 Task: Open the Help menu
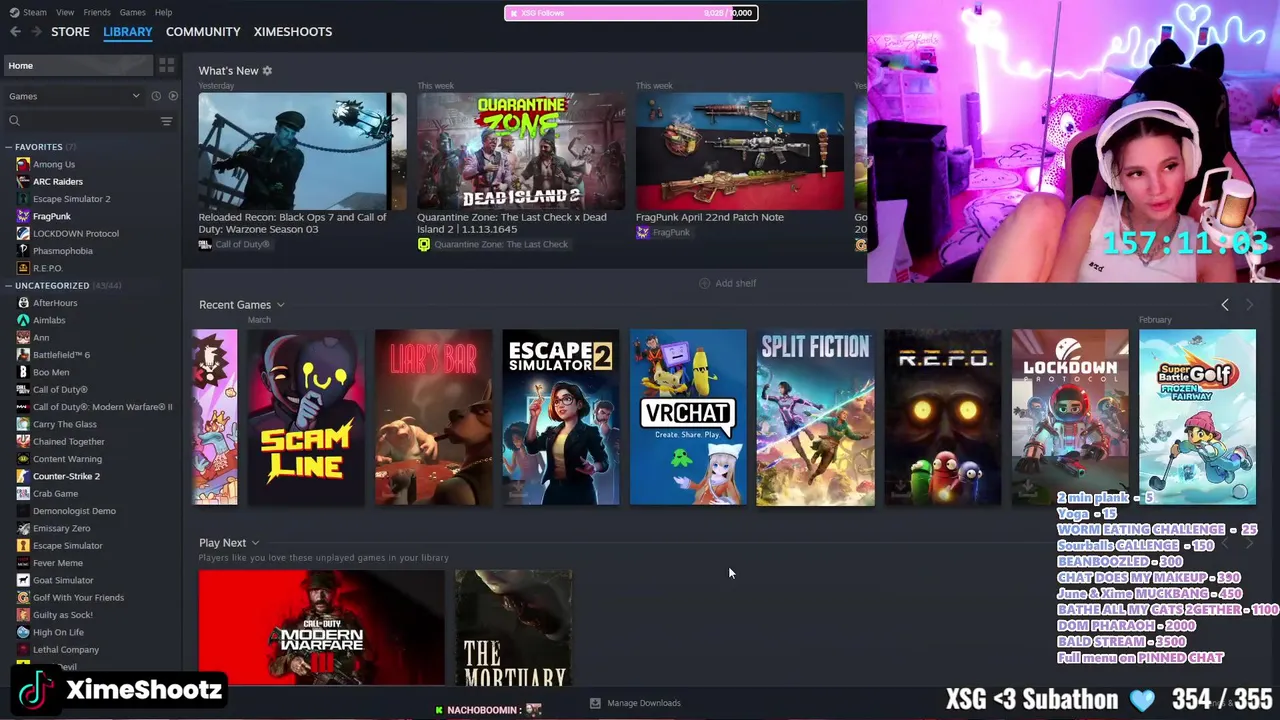point(163,12)
